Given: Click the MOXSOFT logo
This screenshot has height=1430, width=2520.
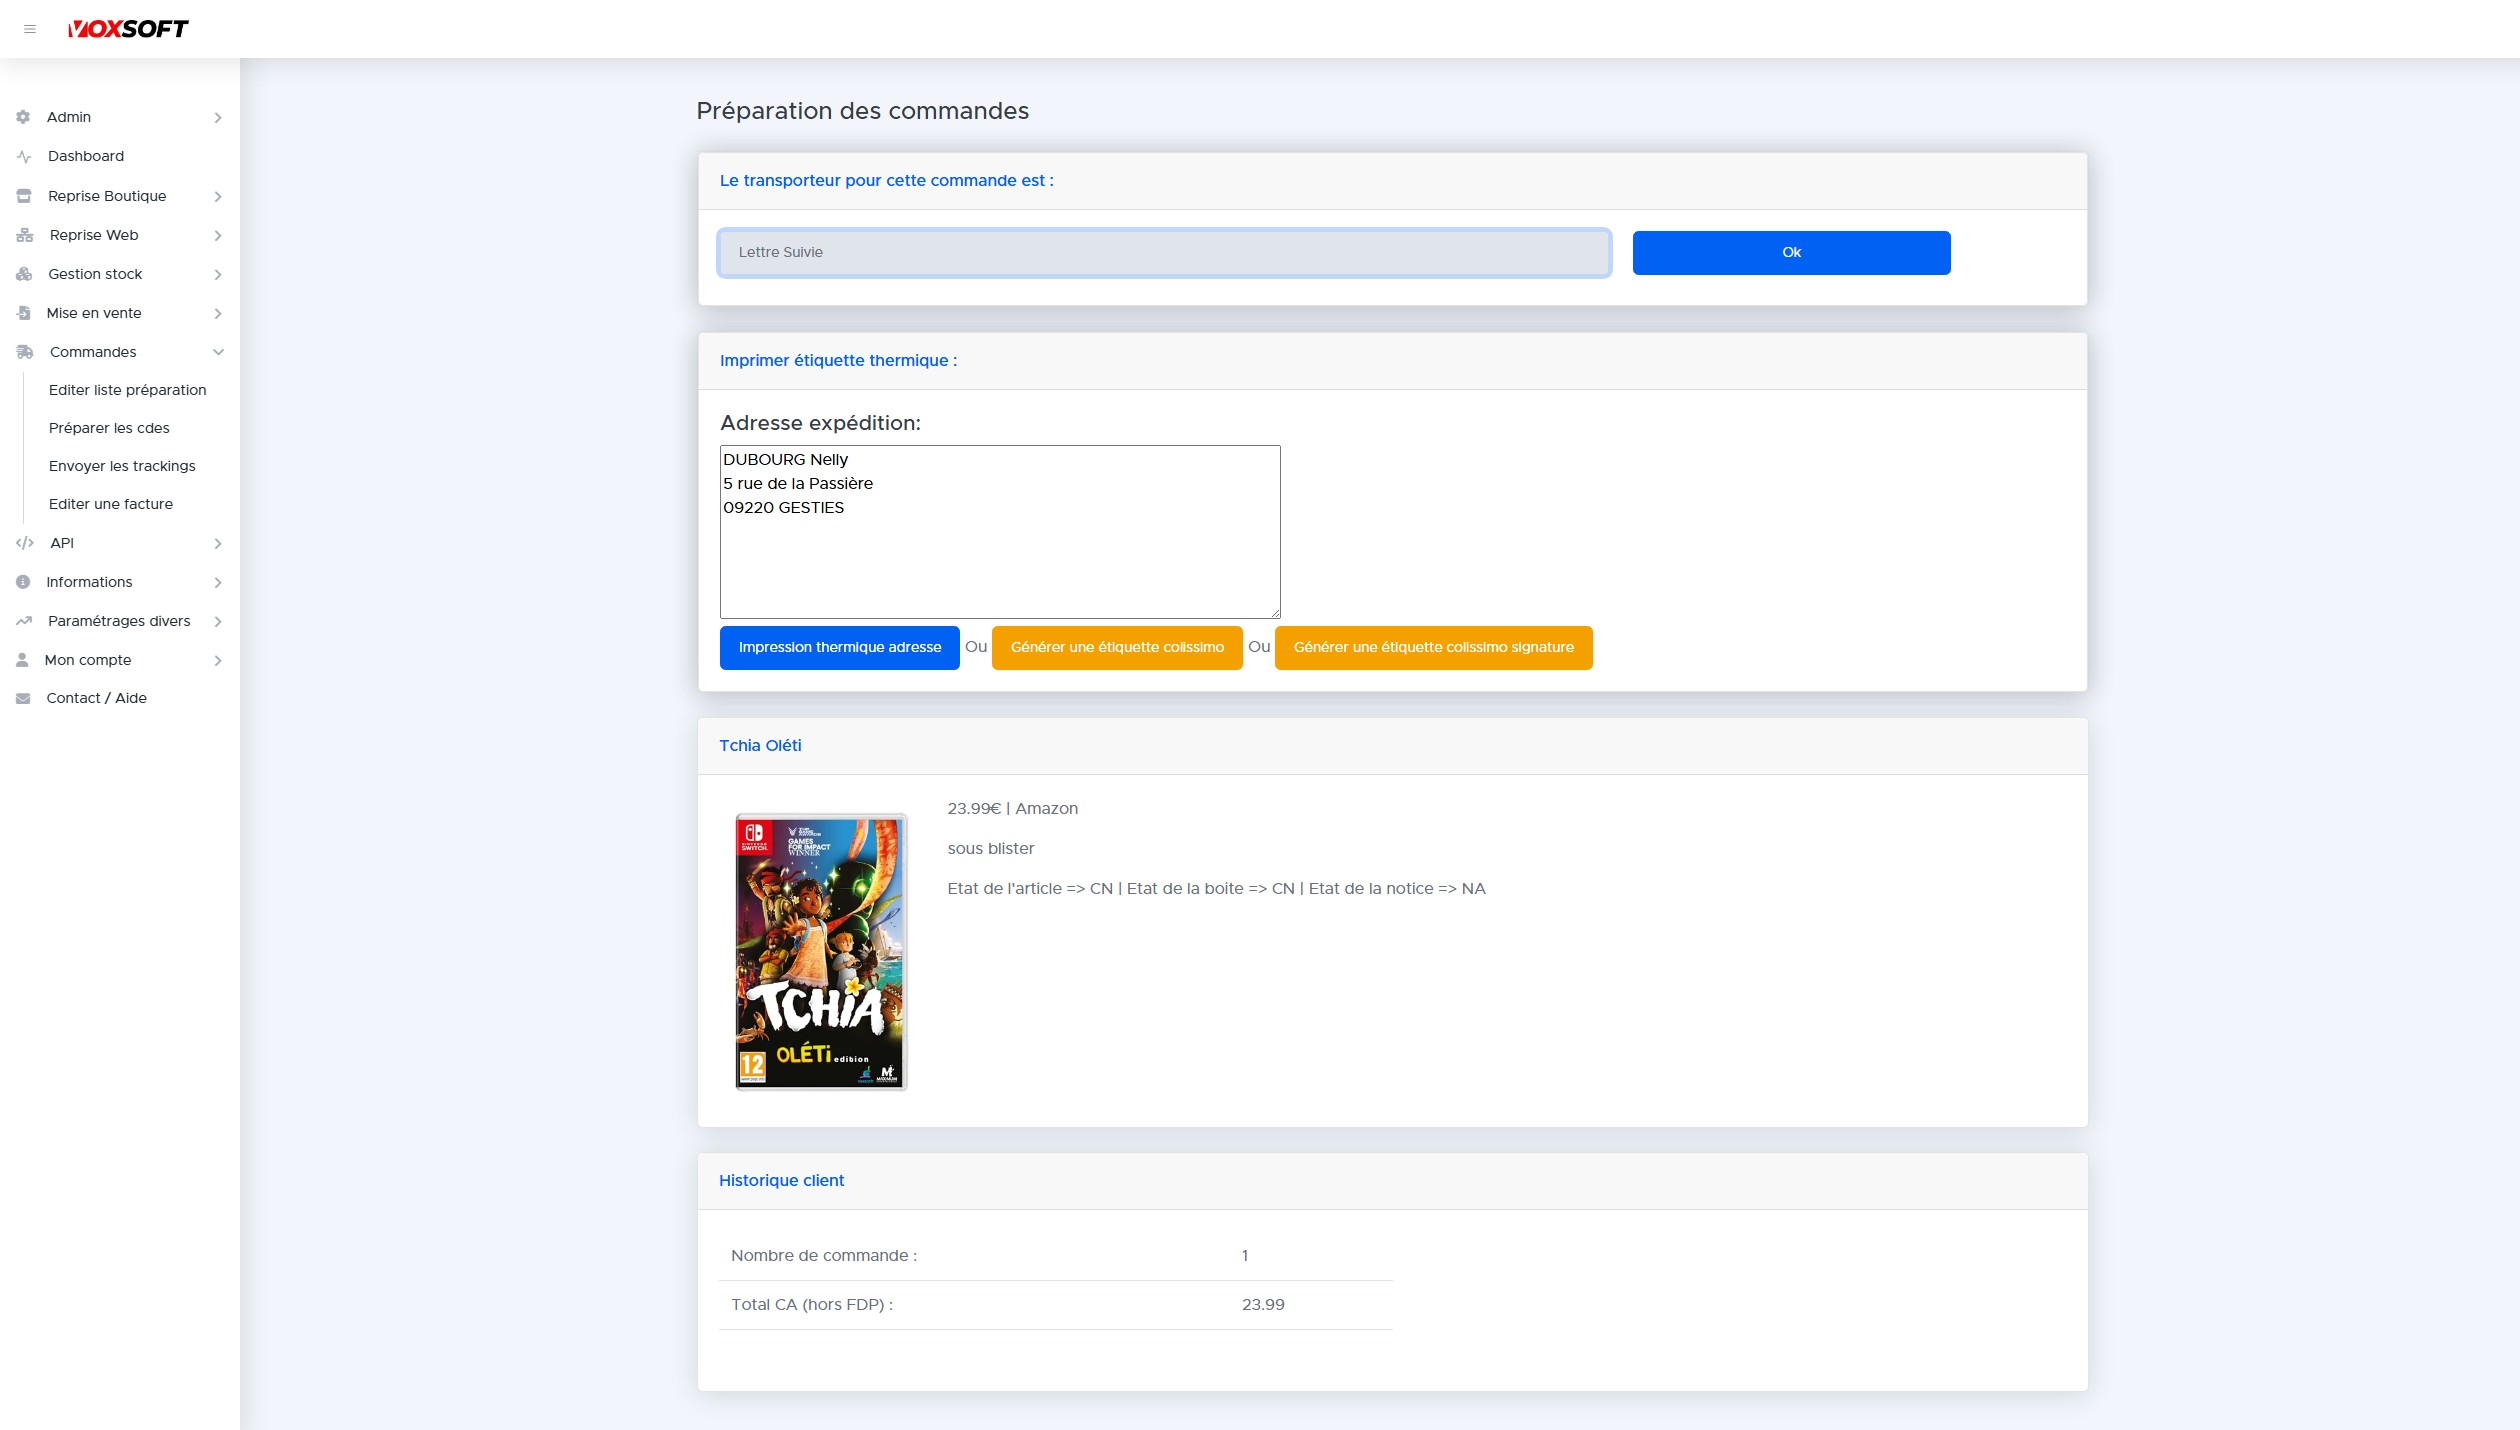Looking at the screenshot, I should (128, 28).
